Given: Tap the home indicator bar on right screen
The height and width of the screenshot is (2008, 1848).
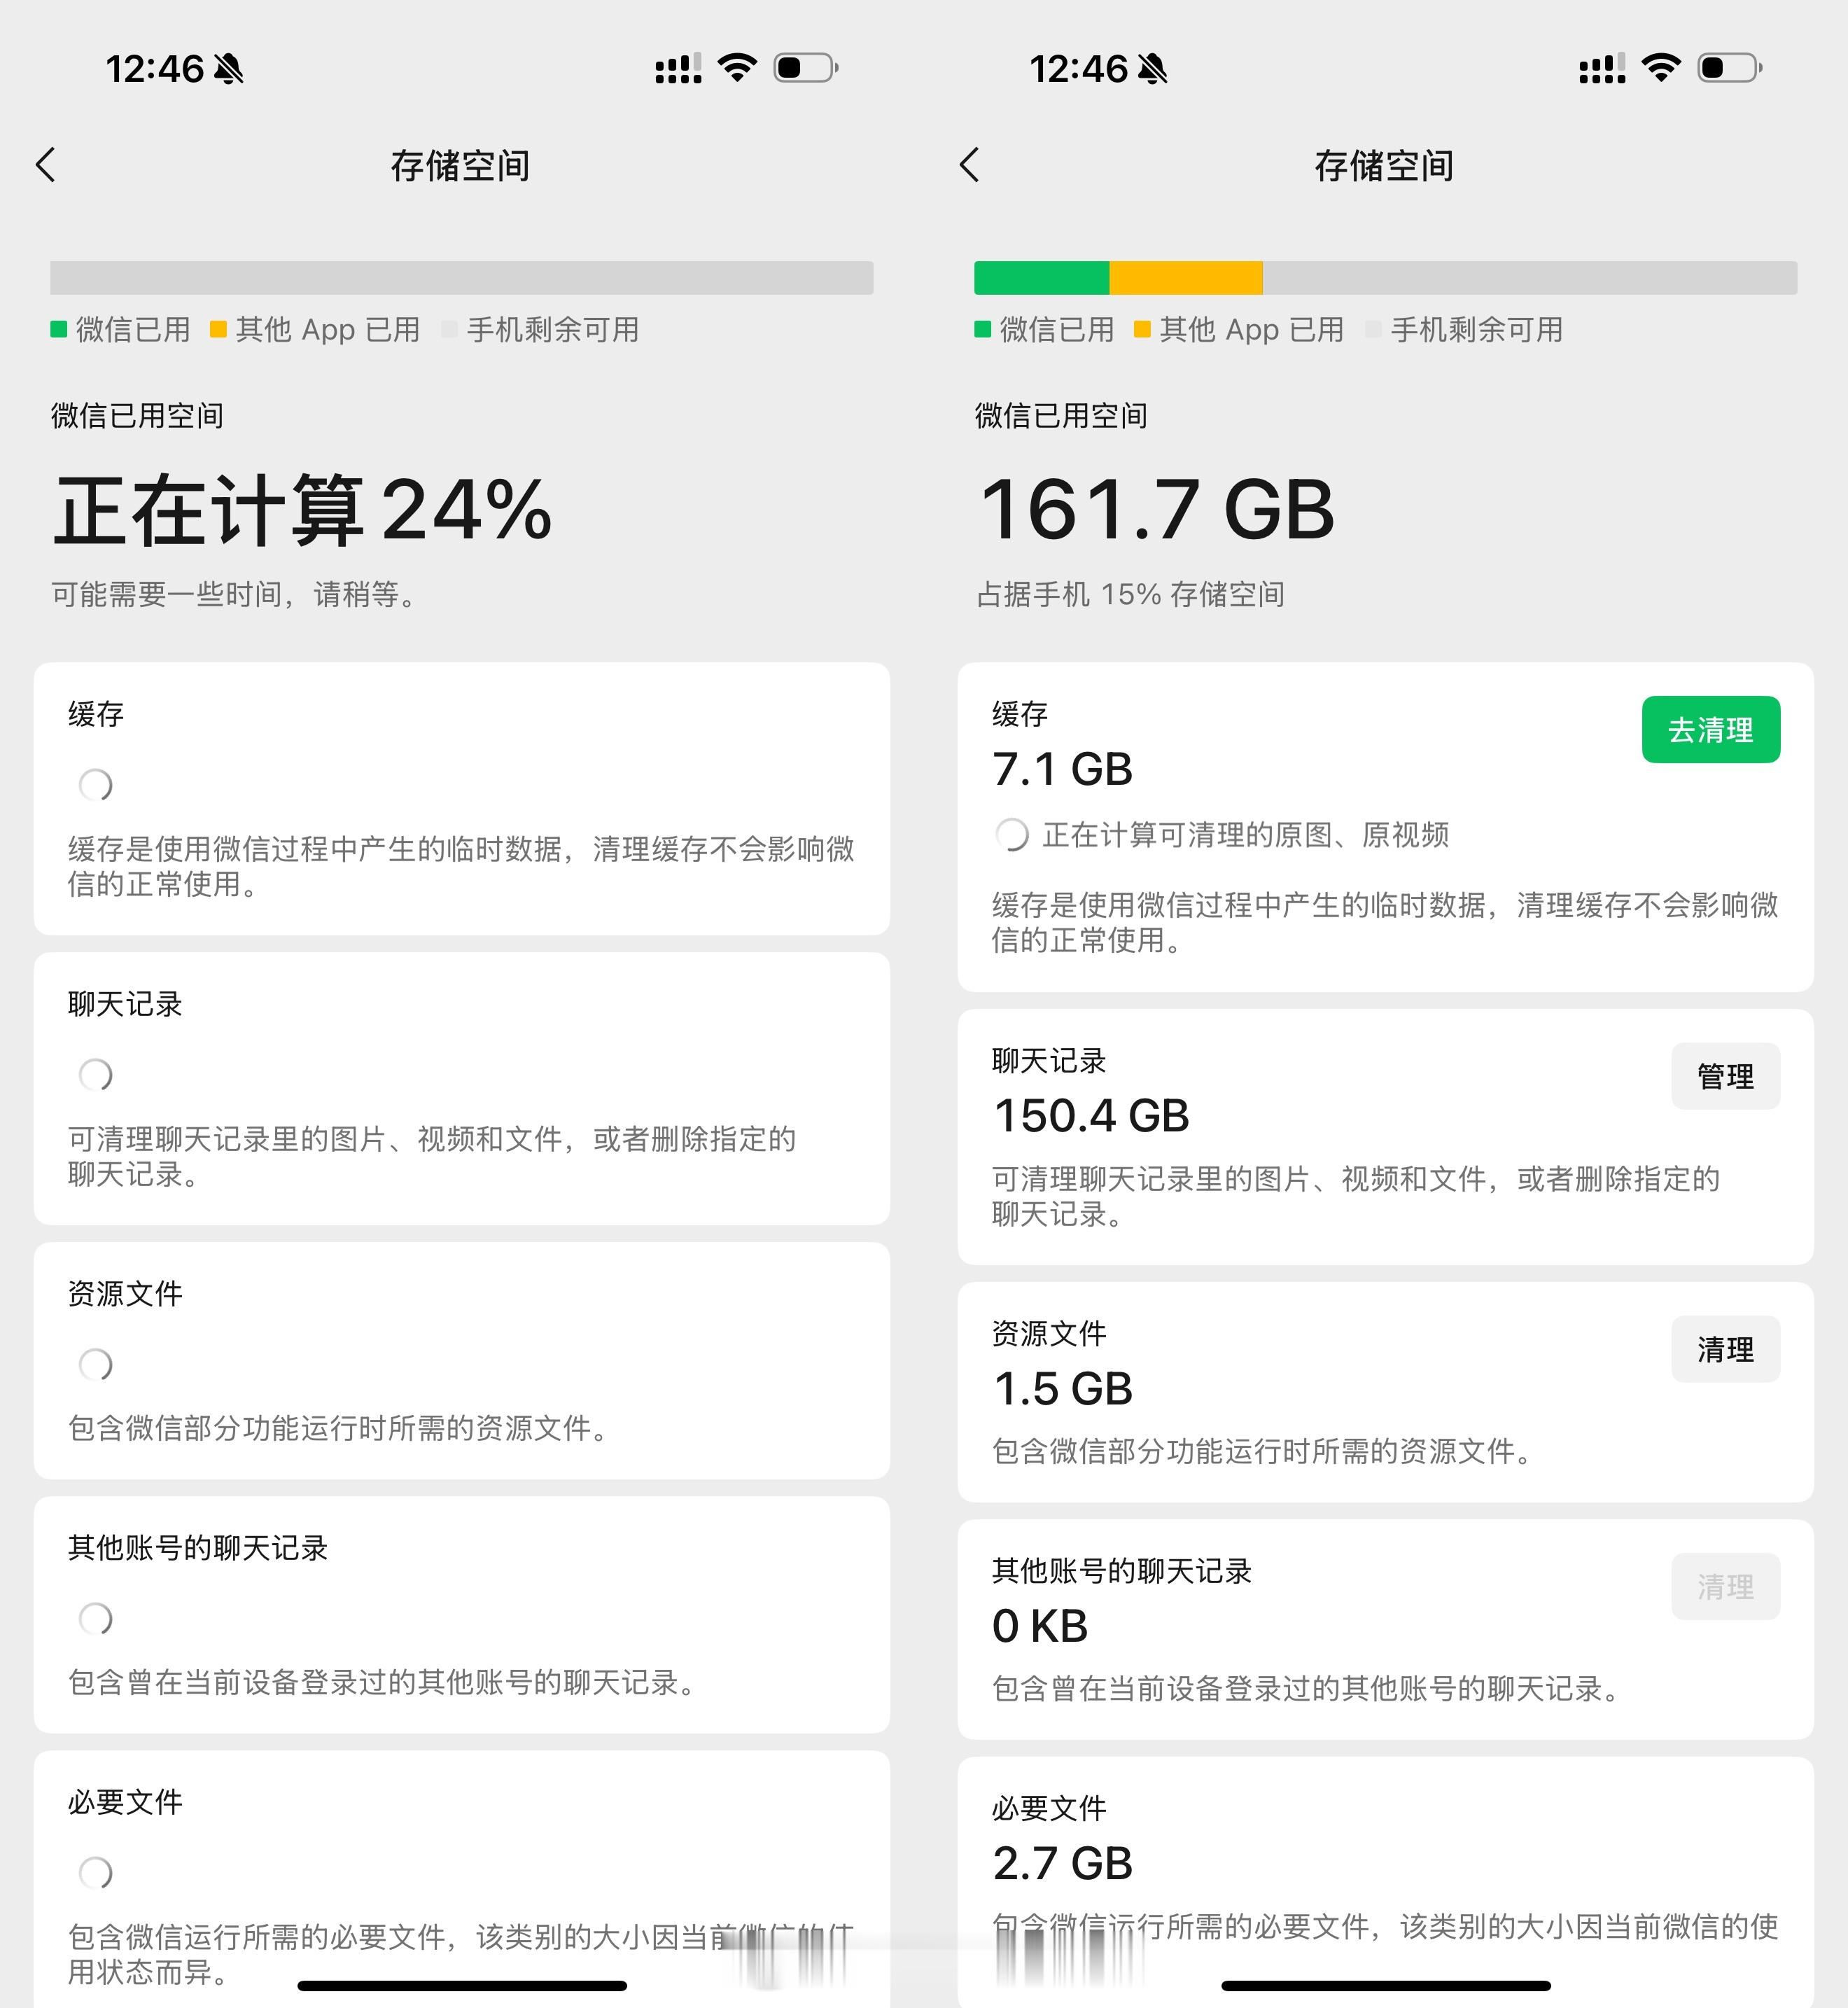Looking at the screenshot, I should pyautogui.click(x=1386, y=1985).
